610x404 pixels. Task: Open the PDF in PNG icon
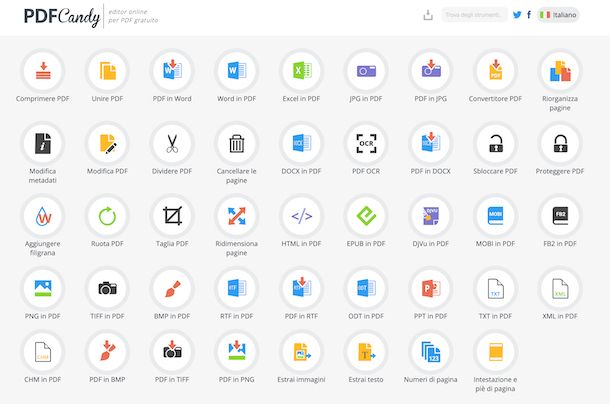tap(237, 352)
